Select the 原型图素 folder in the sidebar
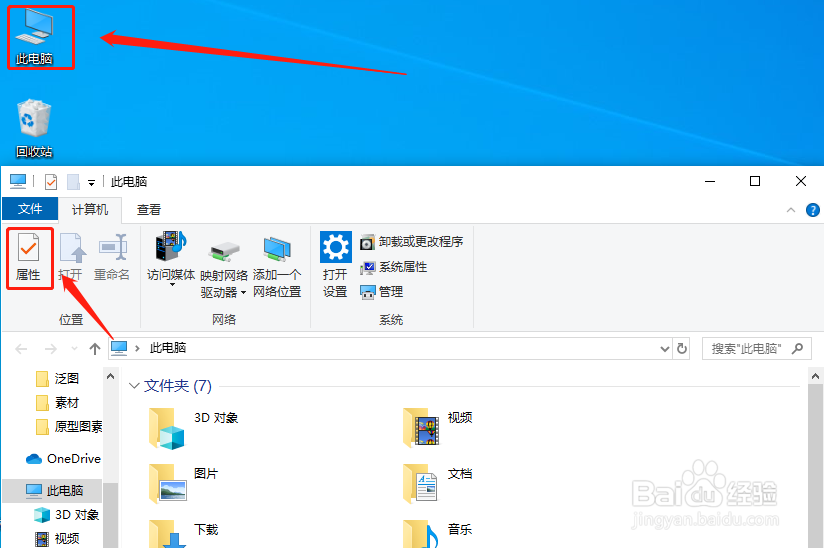This screenshot has width=824, height=548. coord(69,427)
